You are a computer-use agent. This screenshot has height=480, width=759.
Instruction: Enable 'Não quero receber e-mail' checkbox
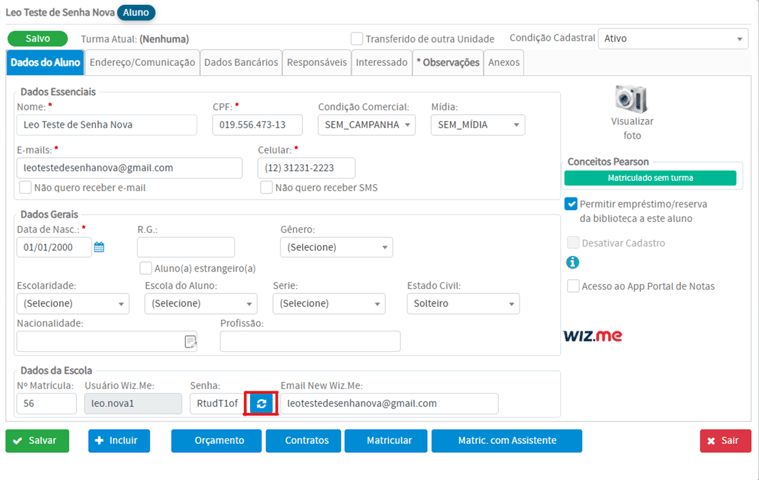(25, 187)
